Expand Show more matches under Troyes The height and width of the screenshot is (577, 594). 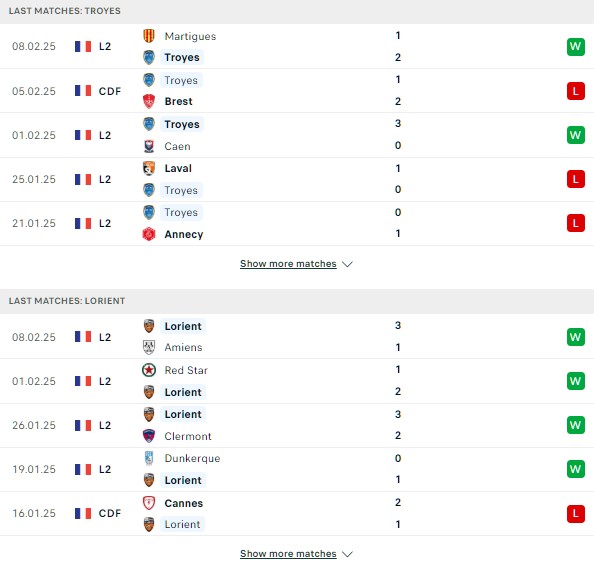[288, 264]
